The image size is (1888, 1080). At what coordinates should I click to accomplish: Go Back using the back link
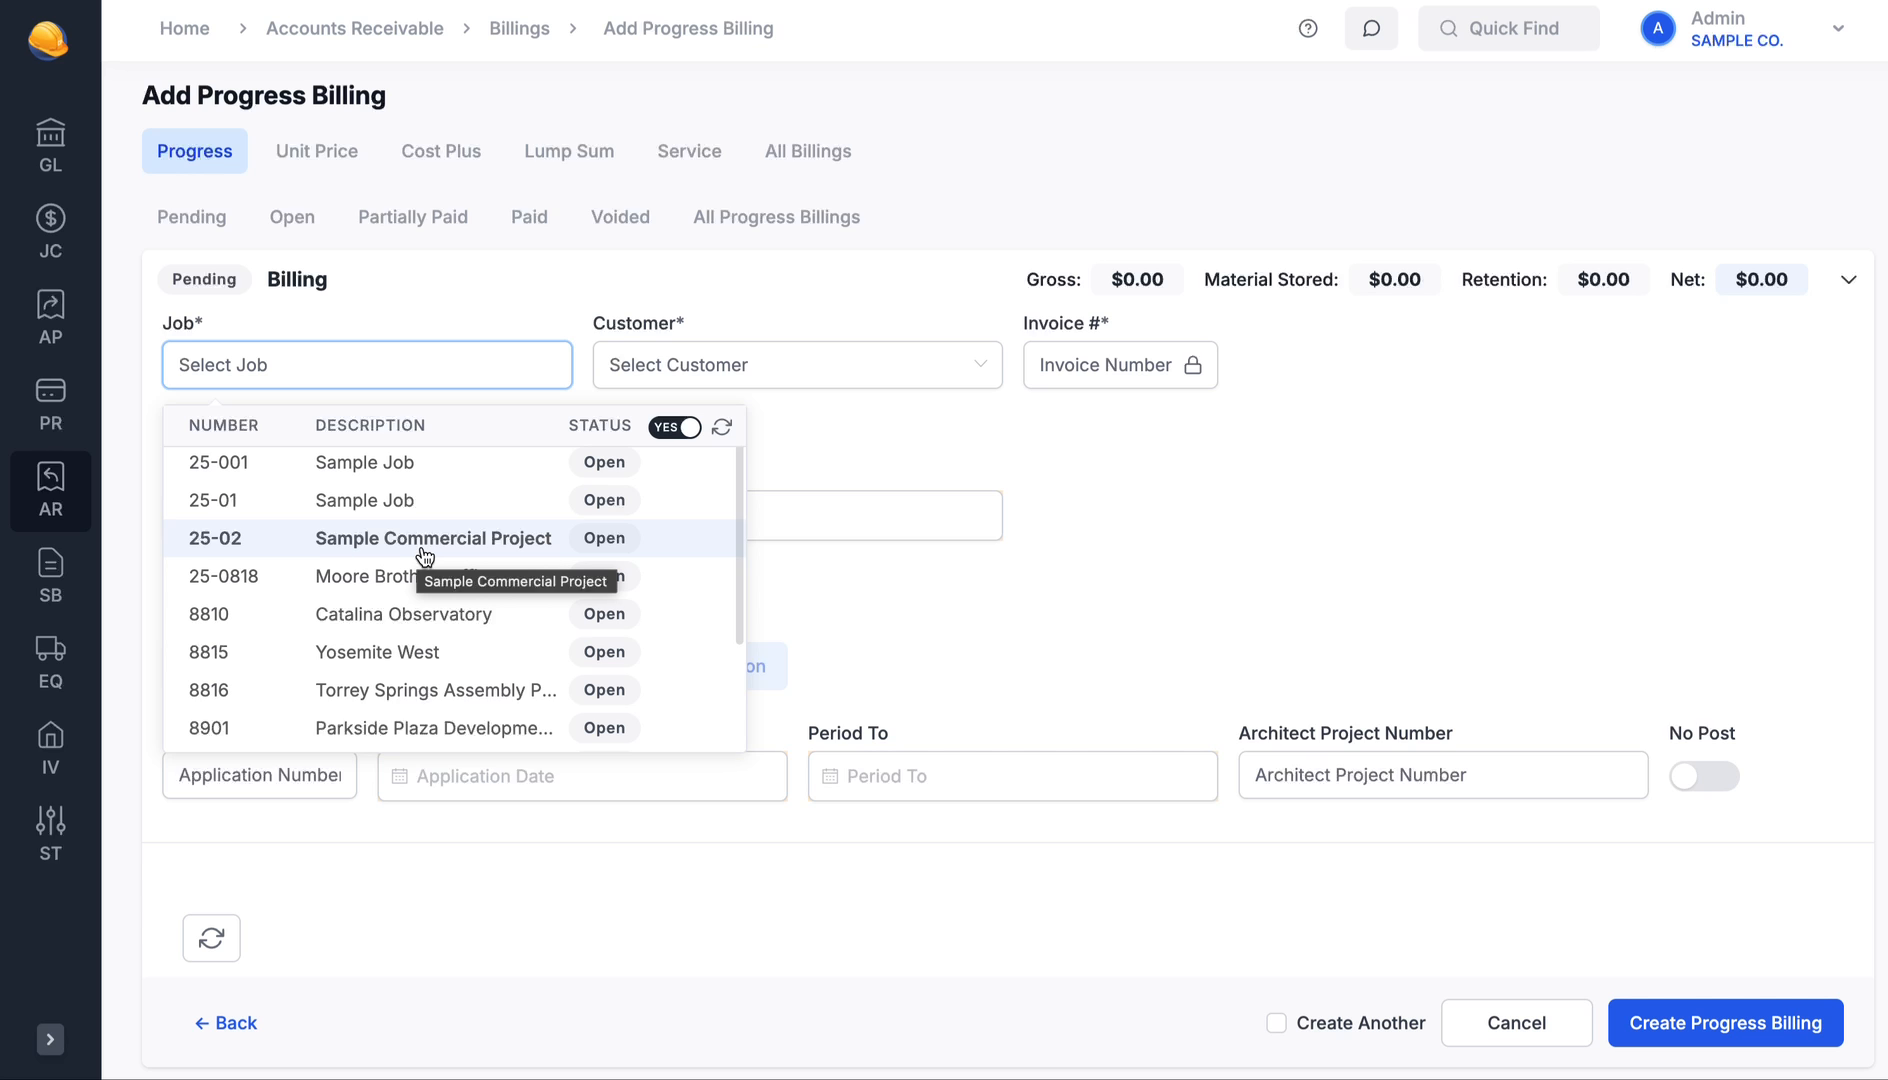(226, 1023)
